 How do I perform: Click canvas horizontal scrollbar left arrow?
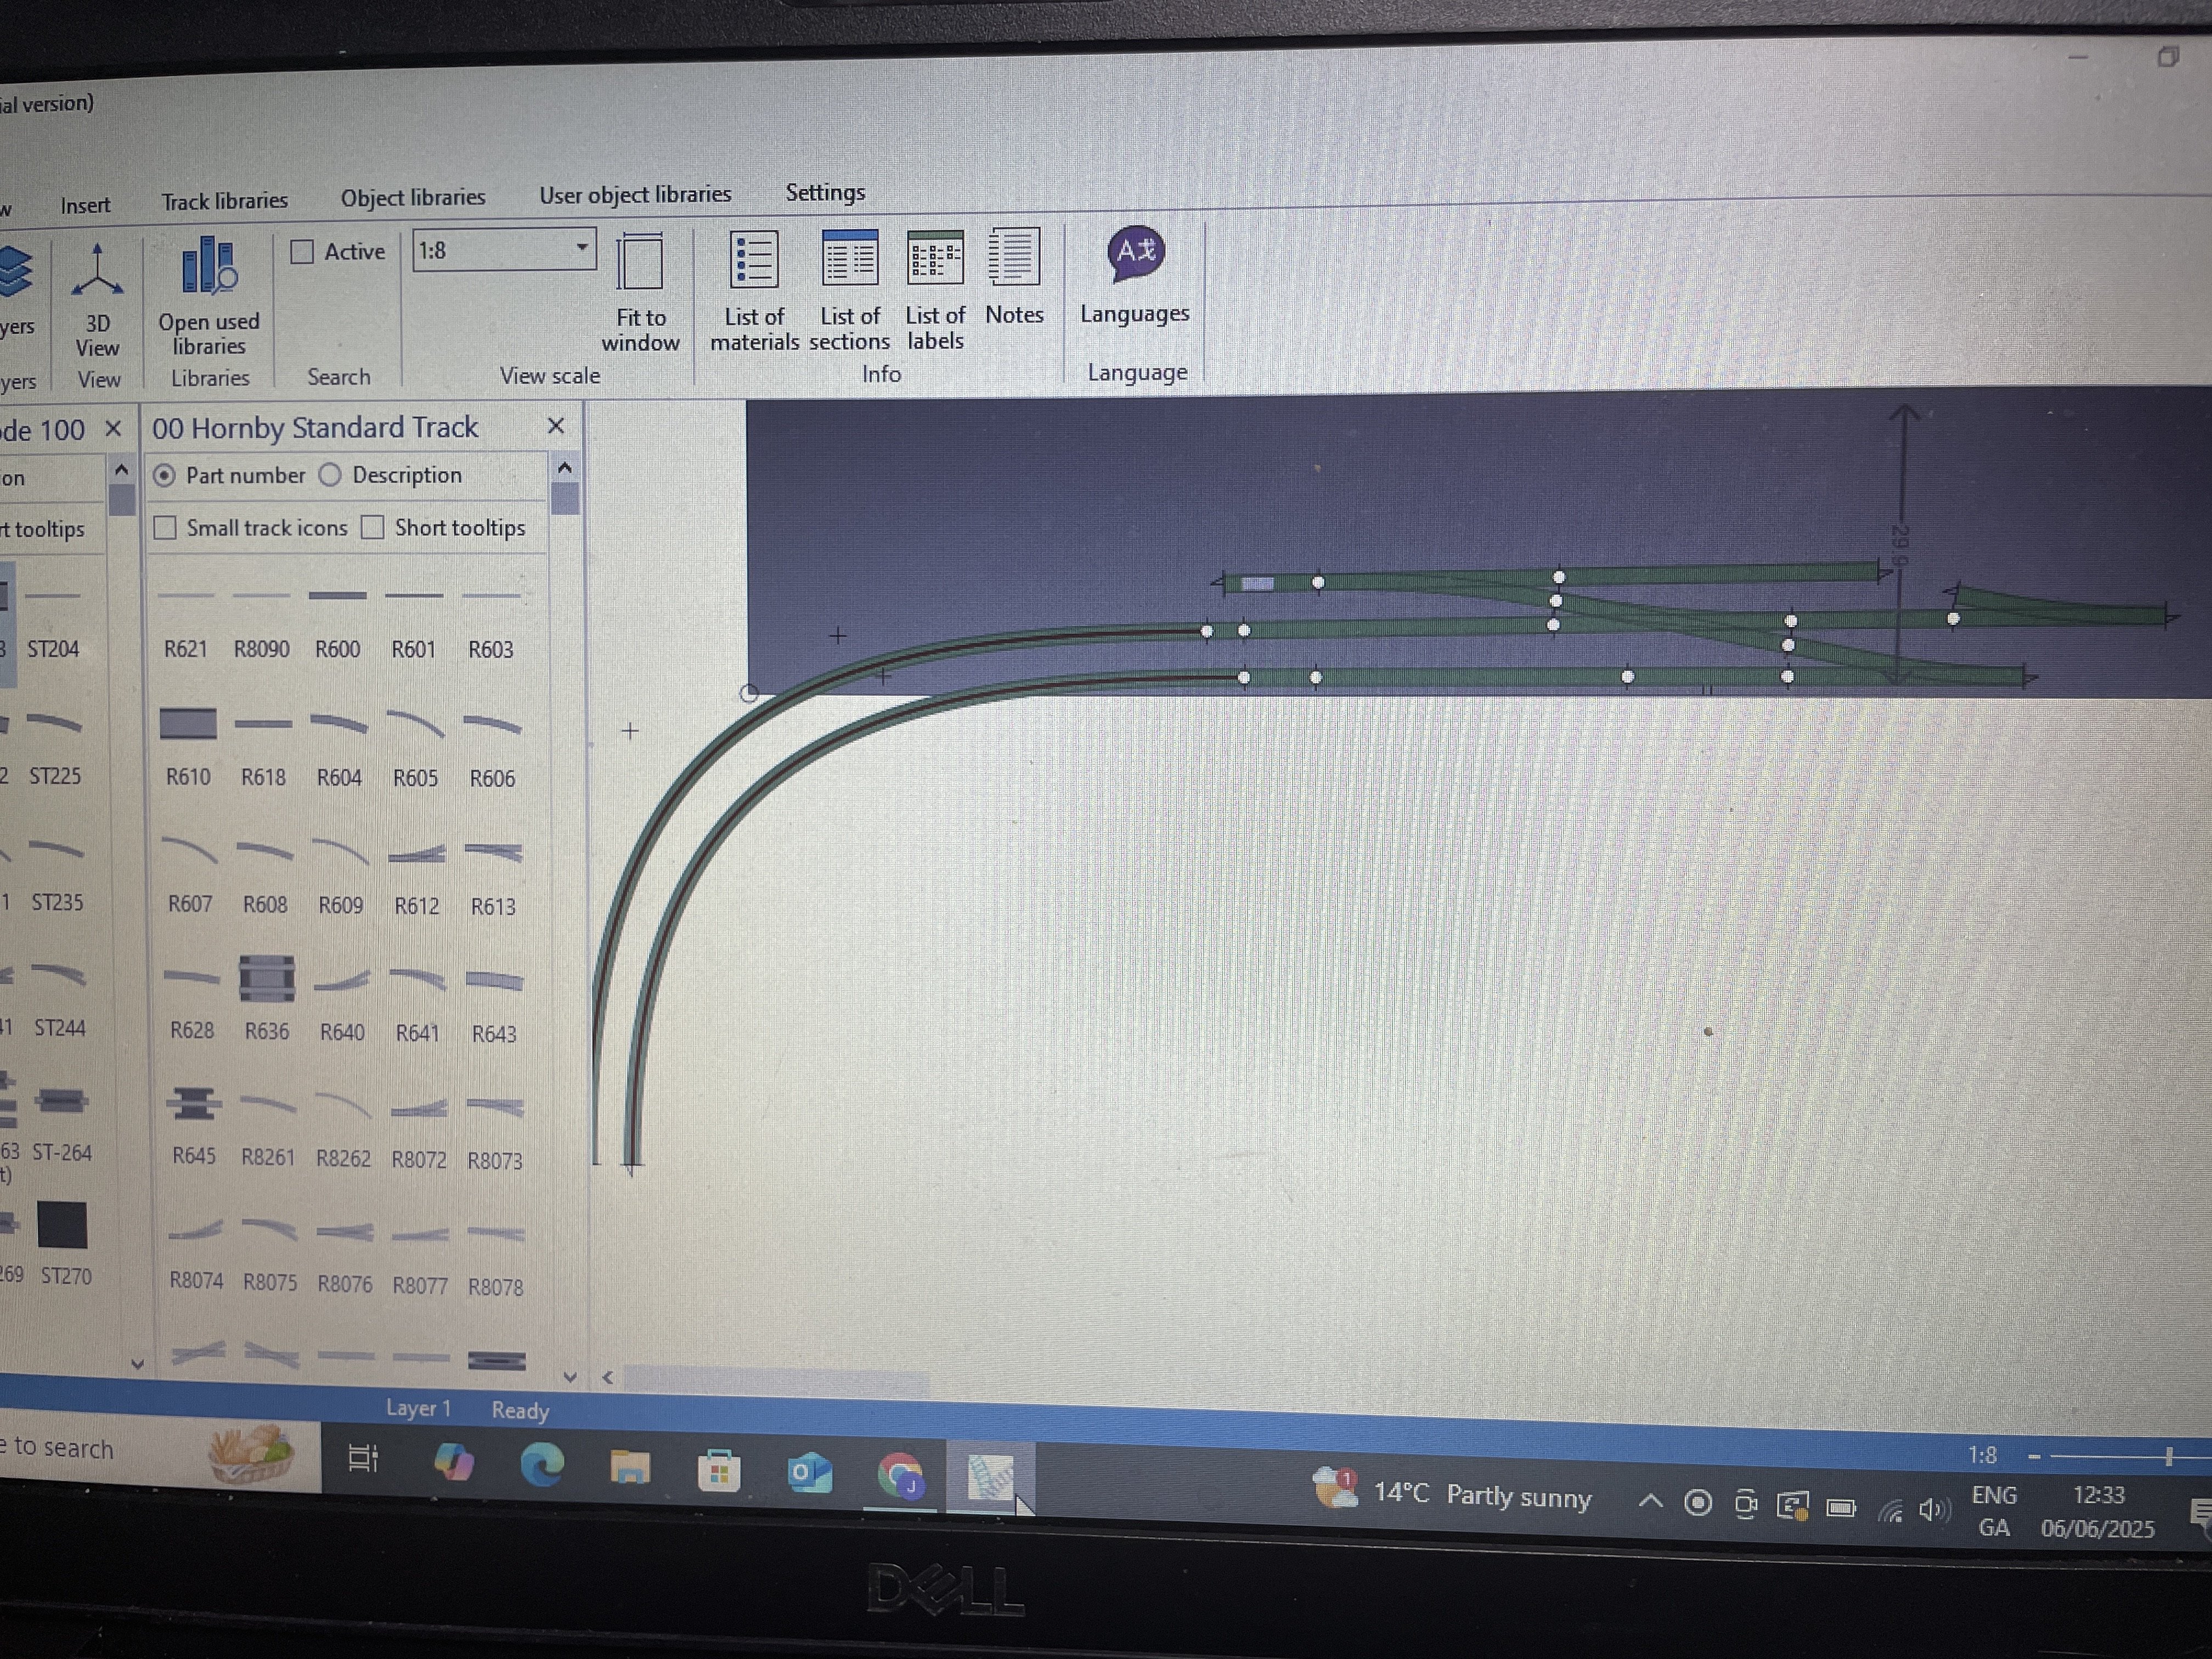tap(607, 1377)
